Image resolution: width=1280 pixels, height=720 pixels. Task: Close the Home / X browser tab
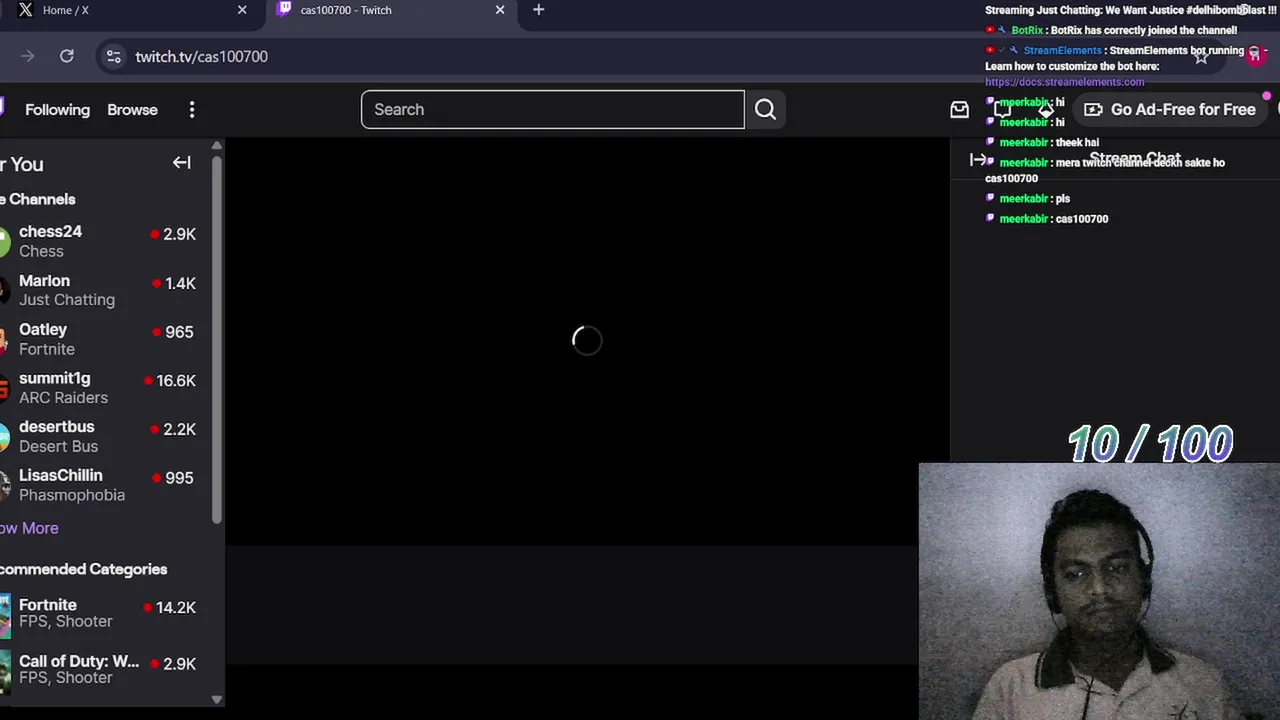click(242, 10)
